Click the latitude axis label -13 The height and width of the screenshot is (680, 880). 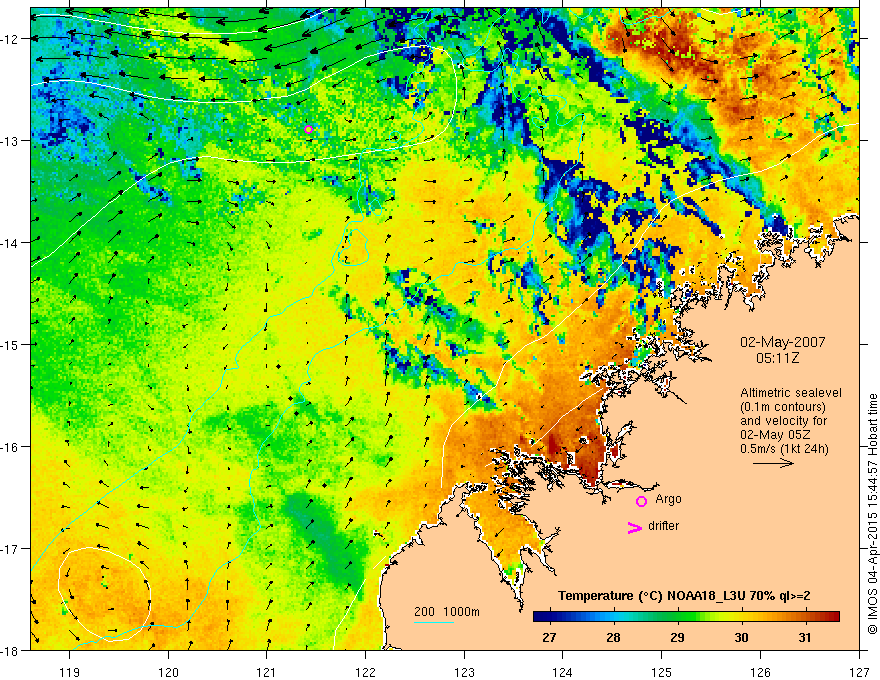10,141
